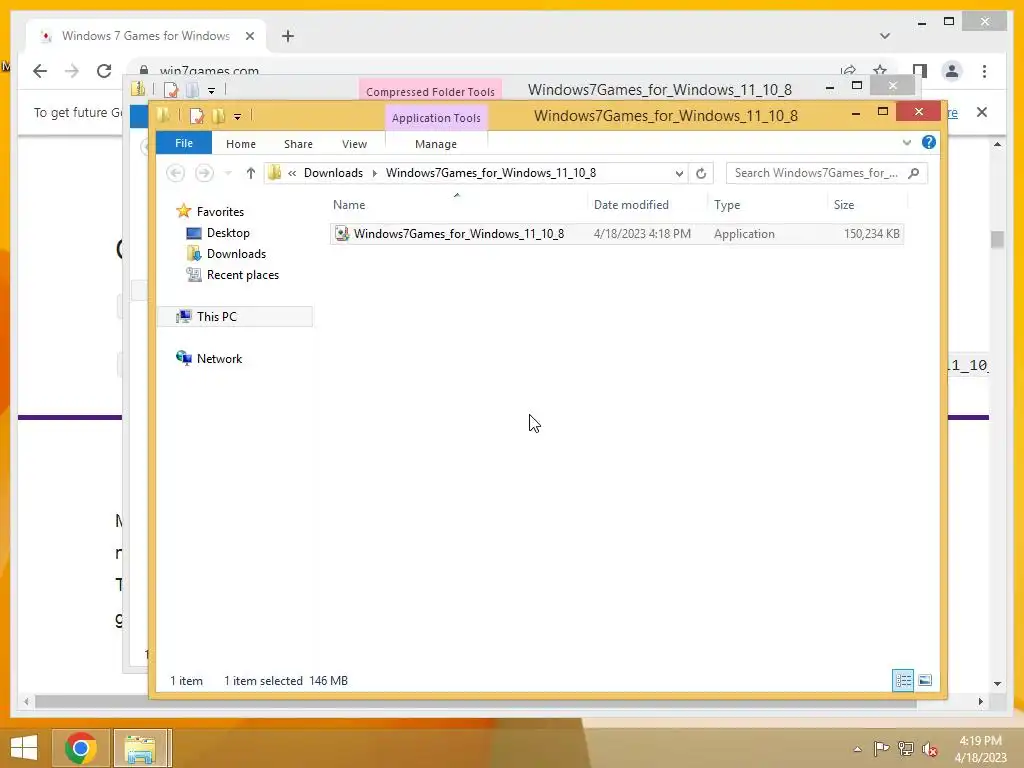The width and height of the screenshot is (1024, 768).
Task: Bookmark this page with the star icon
Action: [880, 71]
